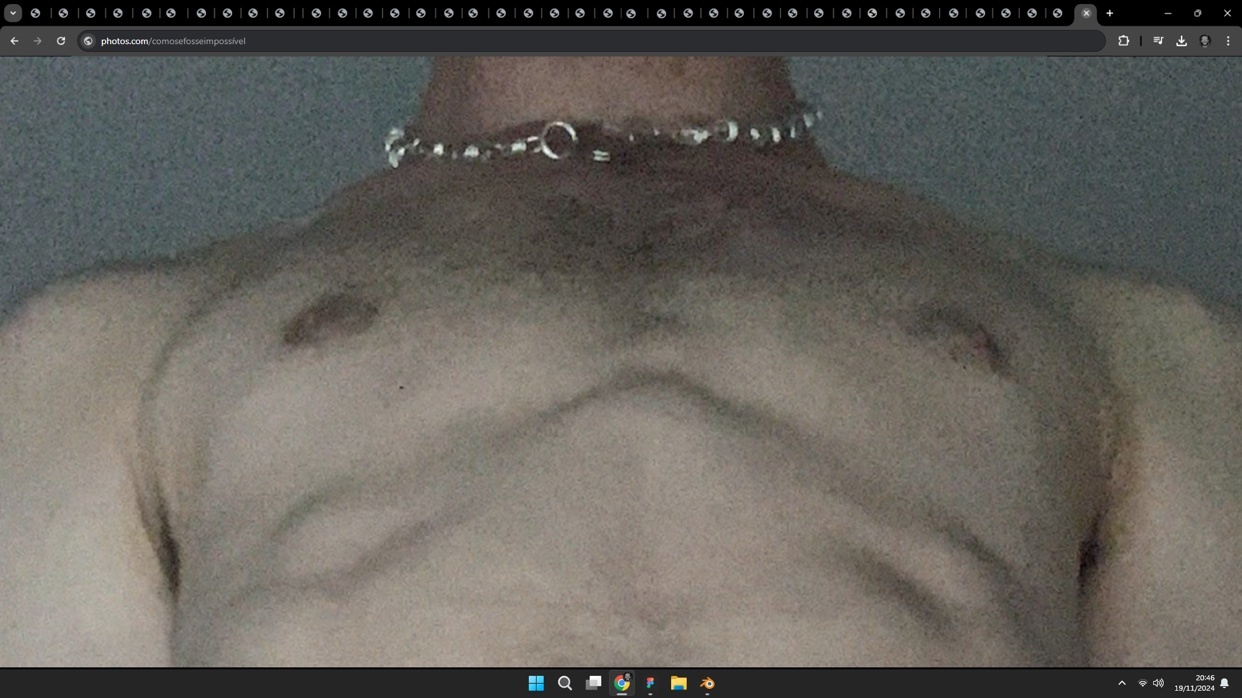Open the tab search dropdown

click(13, 13)
